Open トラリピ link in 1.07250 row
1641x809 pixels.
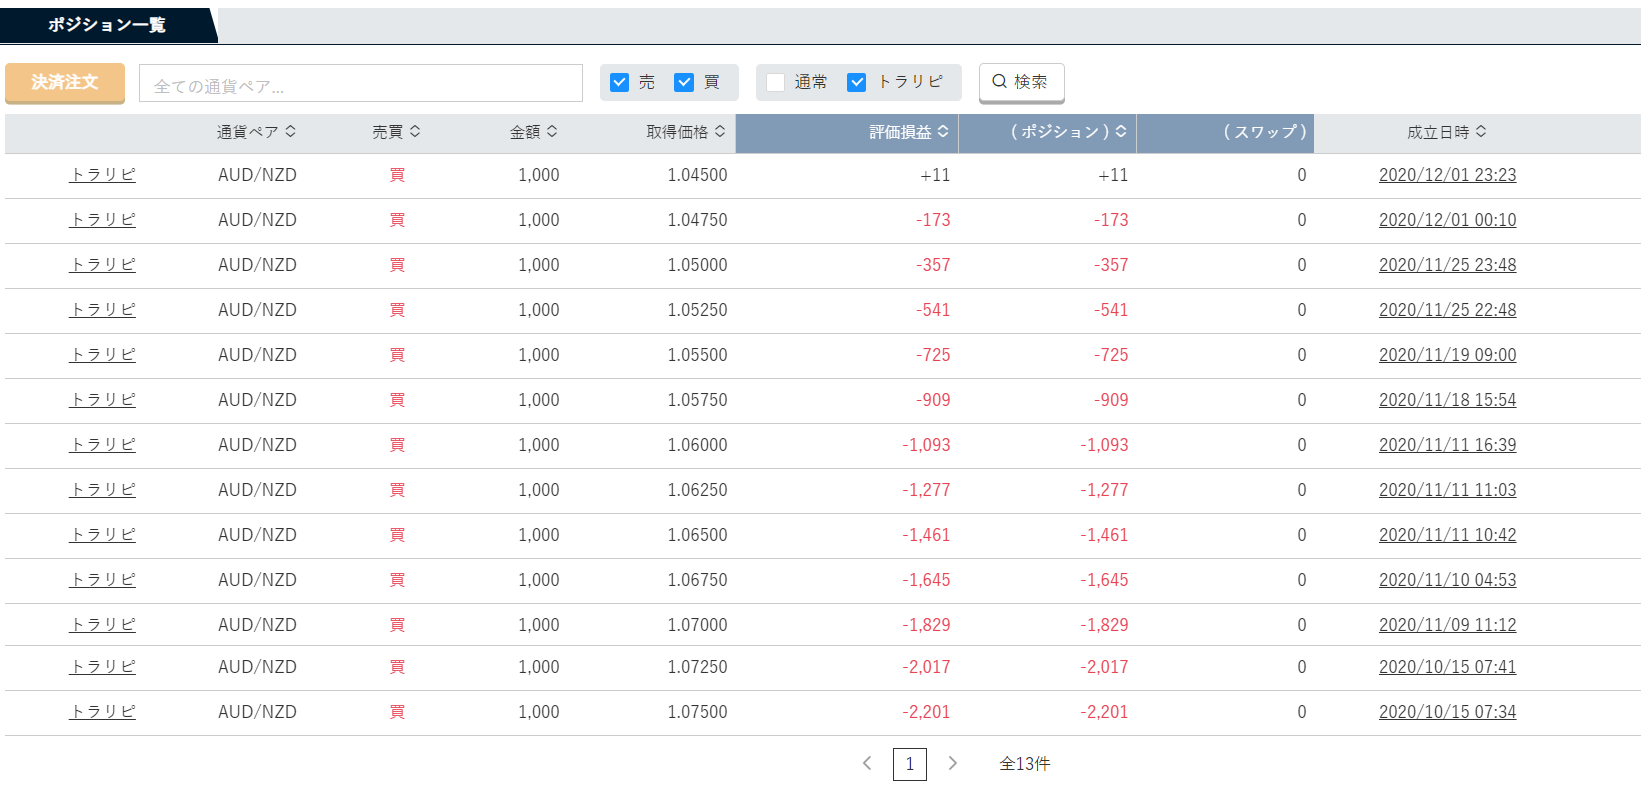point(103,667)
